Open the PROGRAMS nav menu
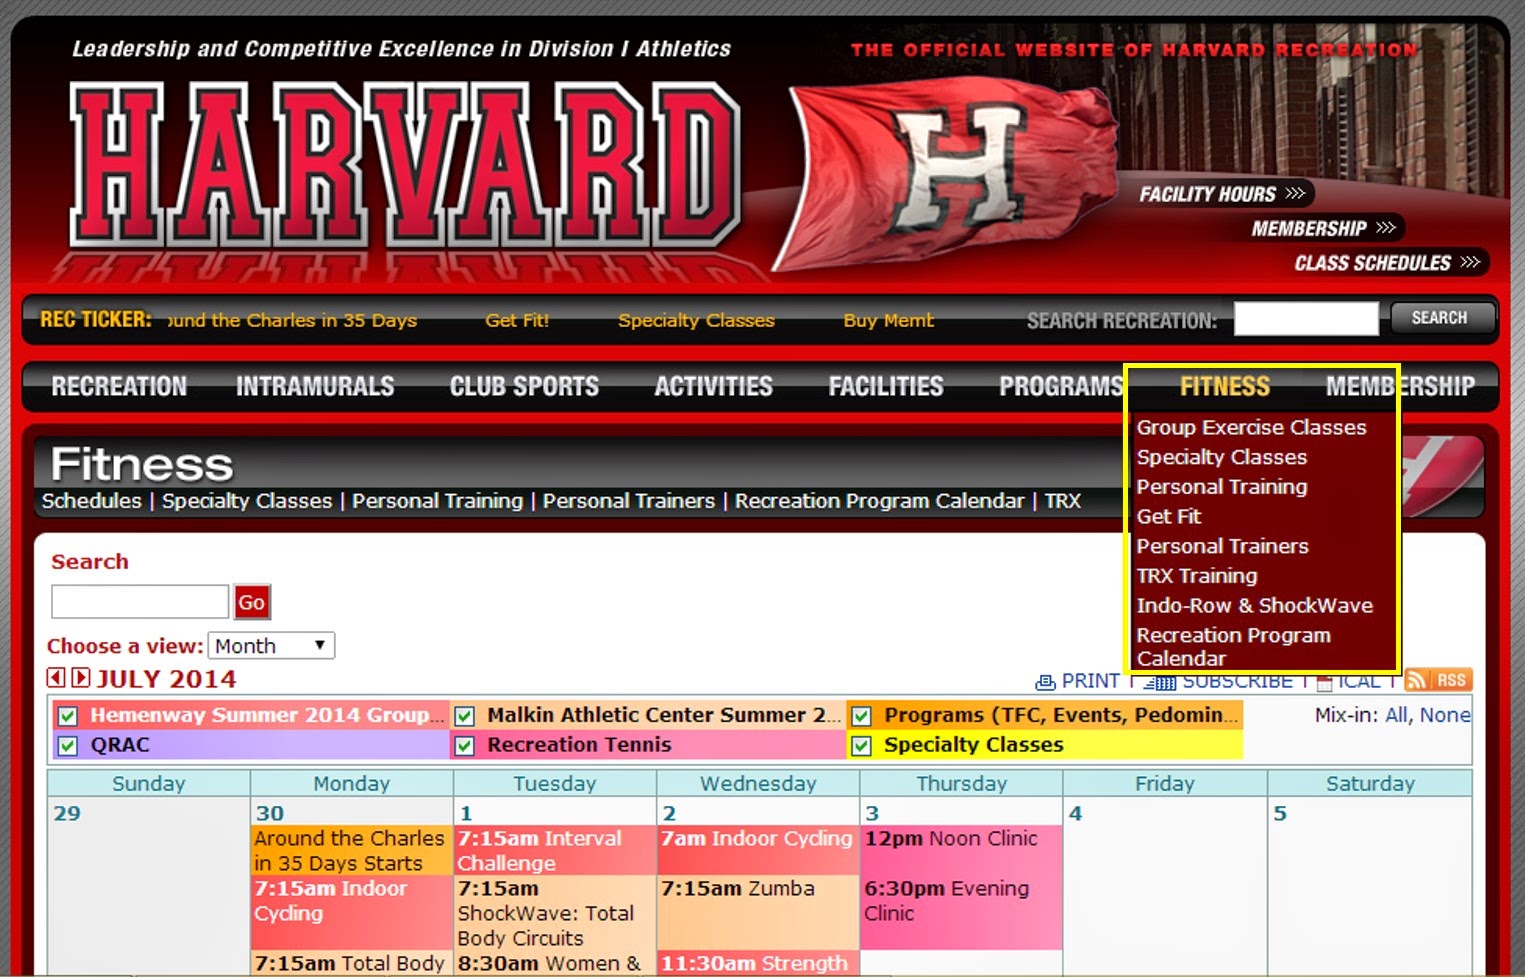The width and height of the screenshot is (1525, 977). pyautogui.click(x=1061, y=386)
